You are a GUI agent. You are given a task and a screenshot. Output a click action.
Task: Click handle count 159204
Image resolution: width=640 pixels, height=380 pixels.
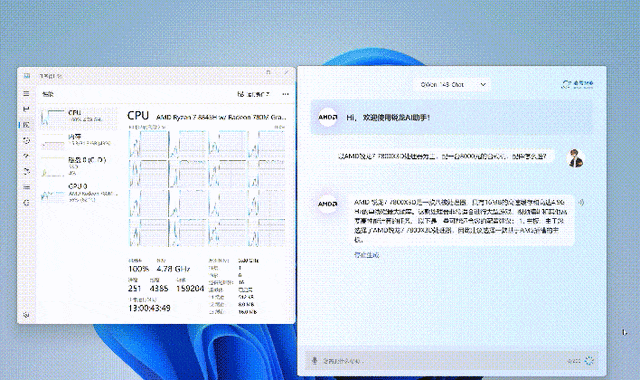190,288
